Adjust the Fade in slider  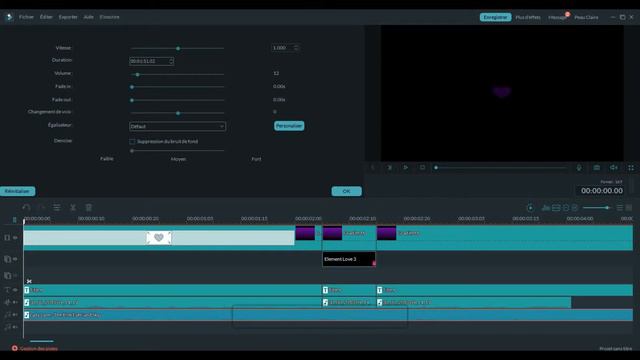(132, 87)
